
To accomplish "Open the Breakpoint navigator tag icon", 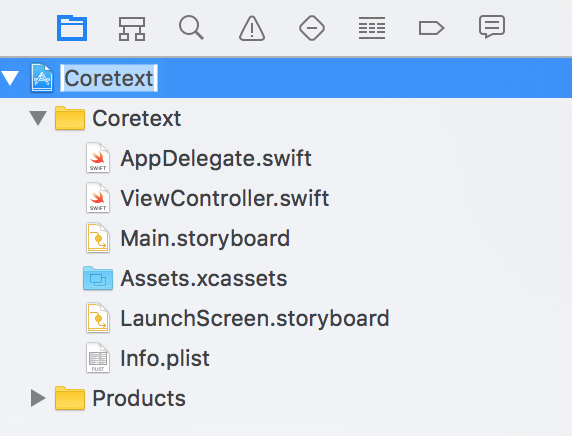I will (431, 28).
